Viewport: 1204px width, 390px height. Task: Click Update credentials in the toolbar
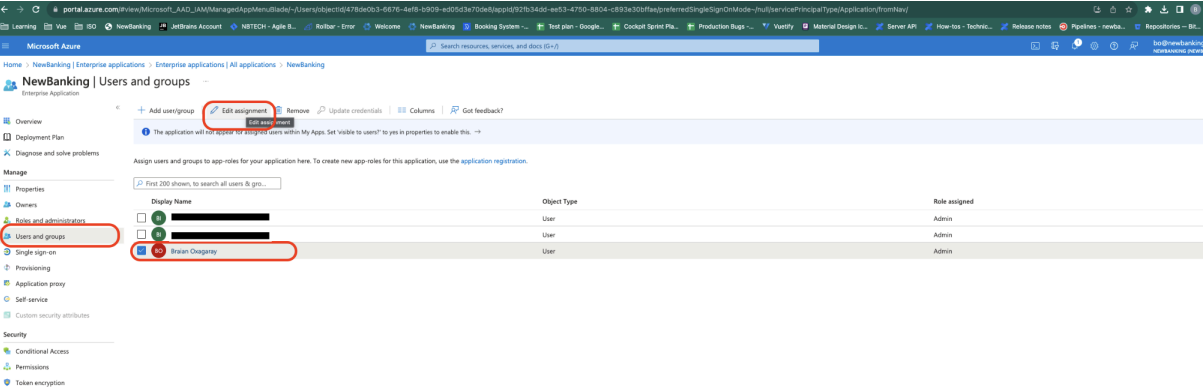click(350, 110)
